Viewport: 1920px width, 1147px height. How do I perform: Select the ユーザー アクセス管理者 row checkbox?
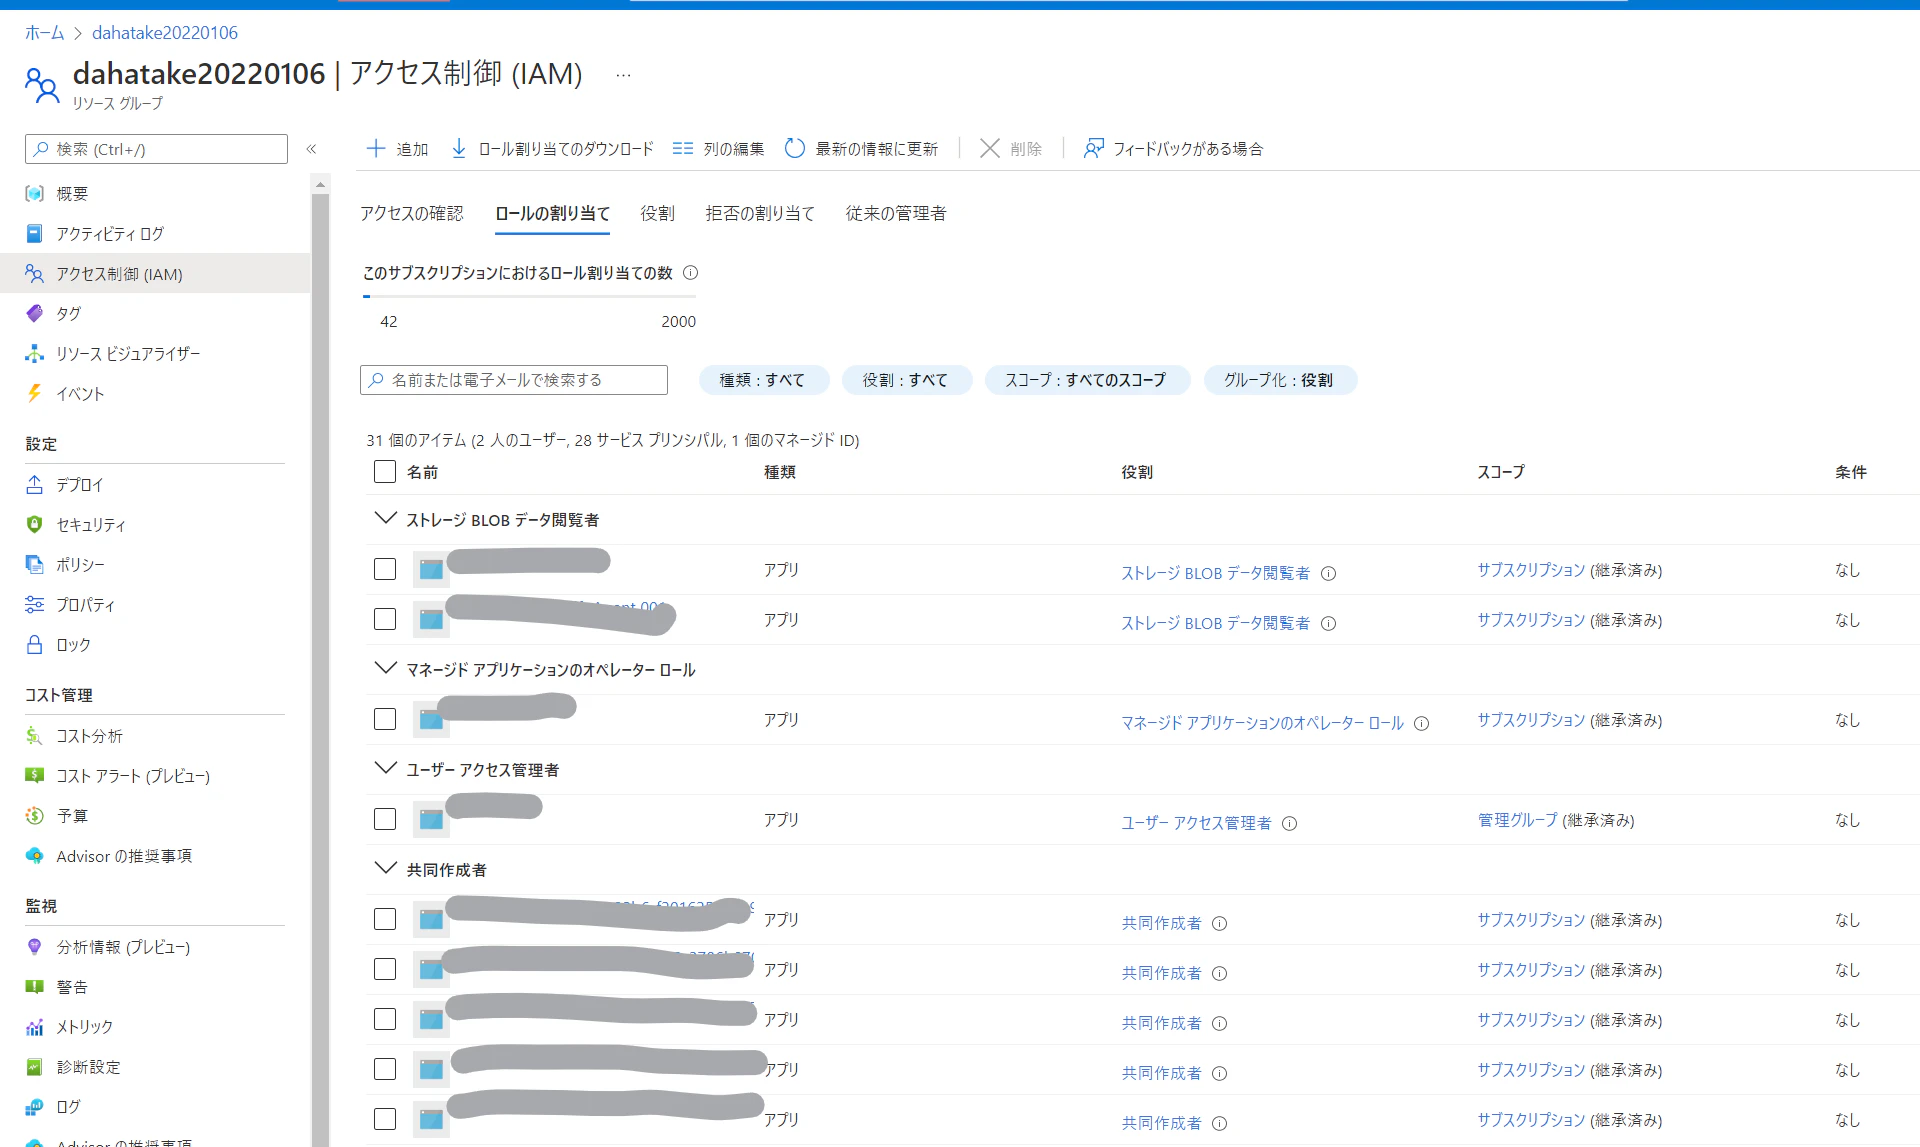click(385, 819)
